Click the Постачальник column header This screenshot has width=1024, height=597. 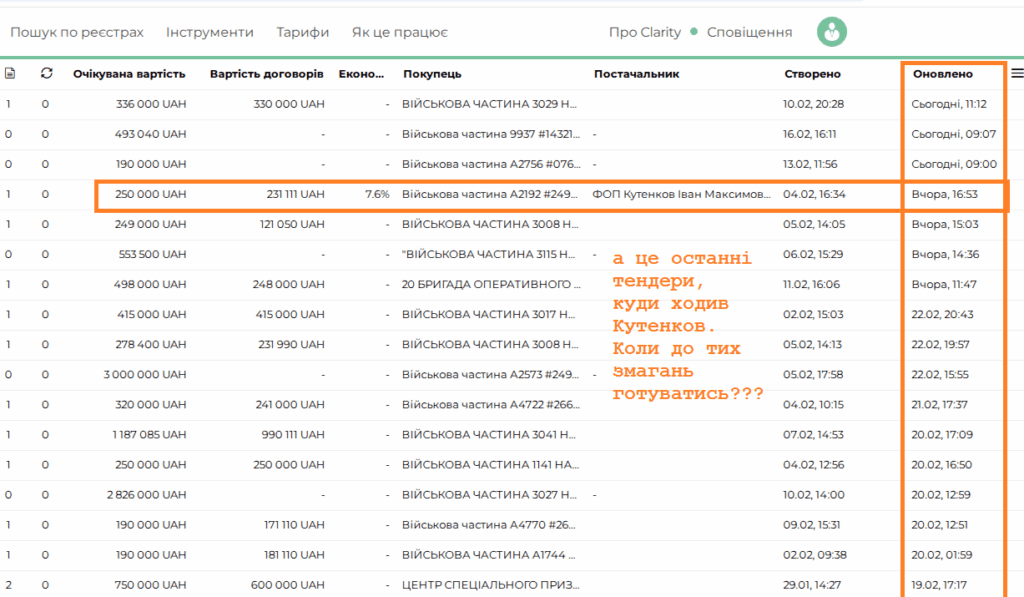636,74
